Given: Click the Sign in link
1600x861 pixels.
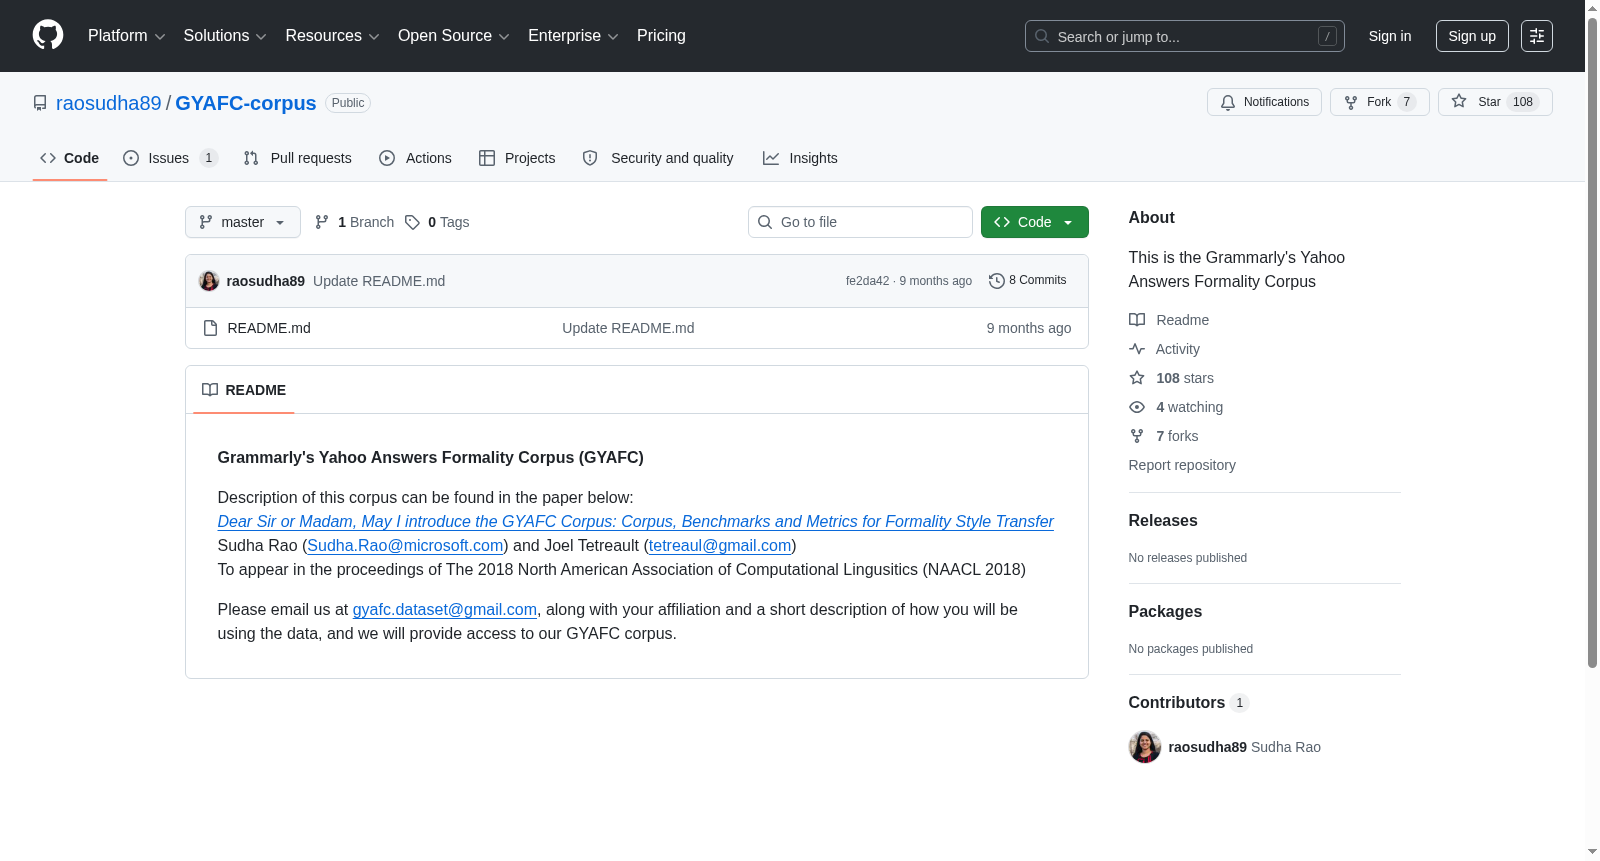Looking at the screenshot, I should [1390, 36].
